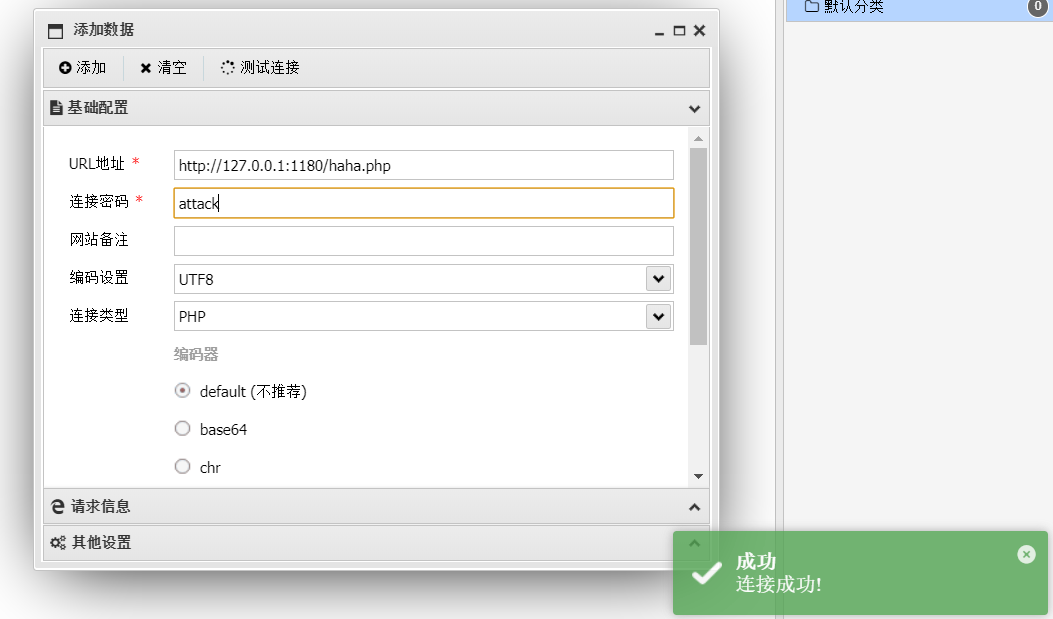1053x619 pixels.
Task: Click the 默认分类 folder icon
Action: [x=811, y=8]
